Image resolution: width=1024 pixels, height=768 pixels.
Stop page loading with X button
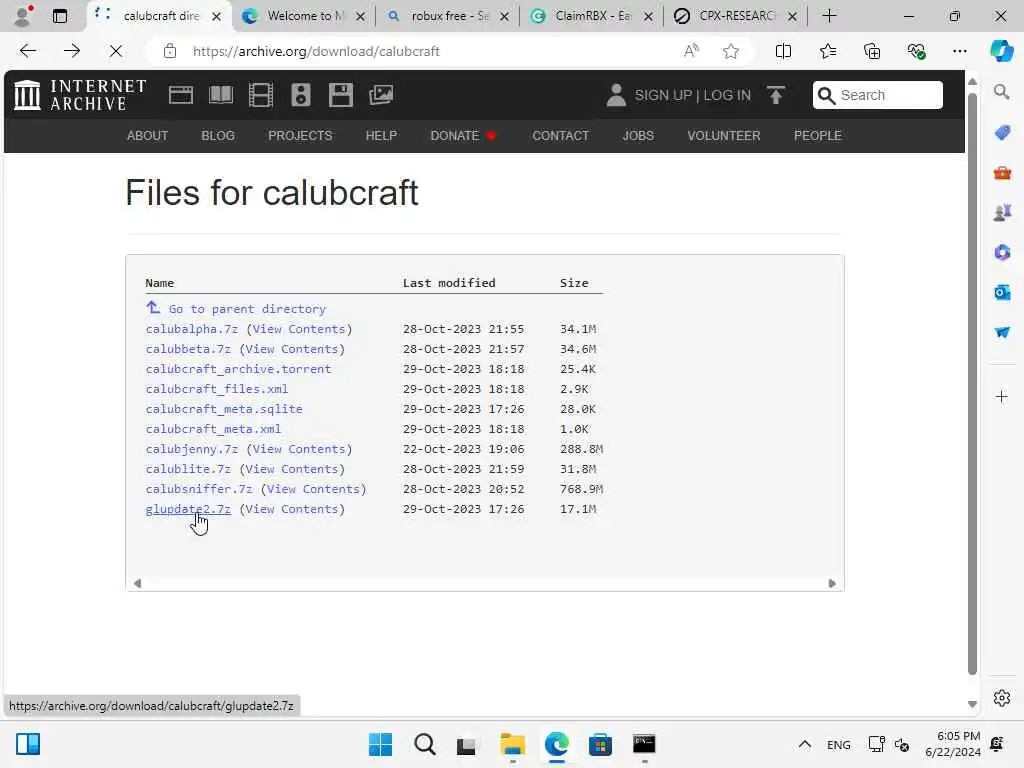pos(116,51)
